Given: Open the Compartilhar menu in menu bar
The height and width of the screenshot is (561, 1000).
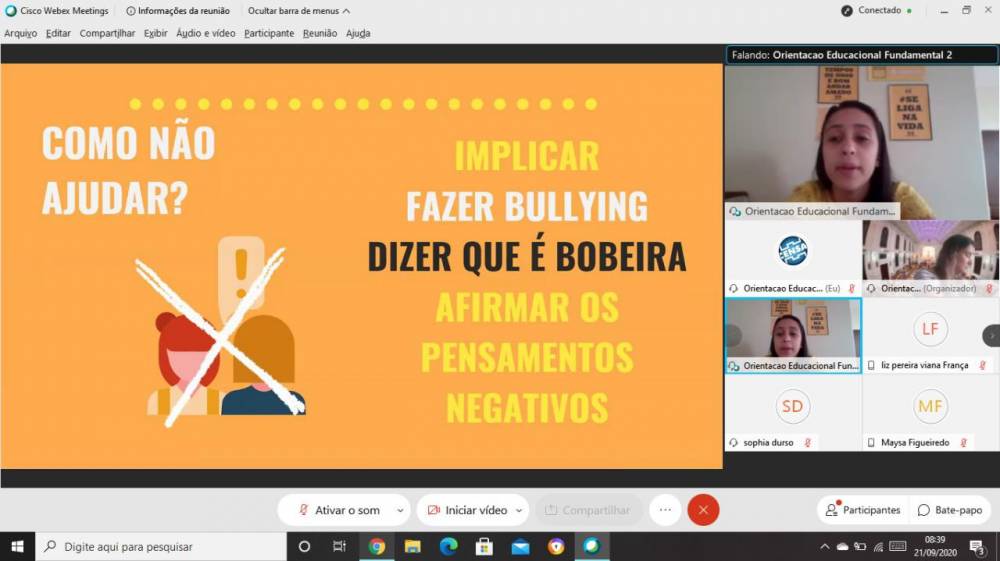Looking at the screenshot, I should click(107, 33).
